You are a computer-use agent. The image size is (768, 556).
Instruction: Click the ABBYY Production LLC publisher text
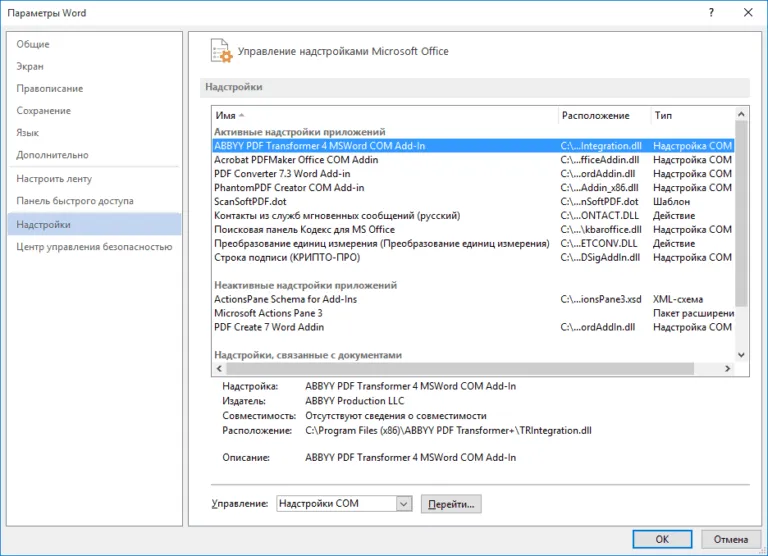[x=355, y=401]
